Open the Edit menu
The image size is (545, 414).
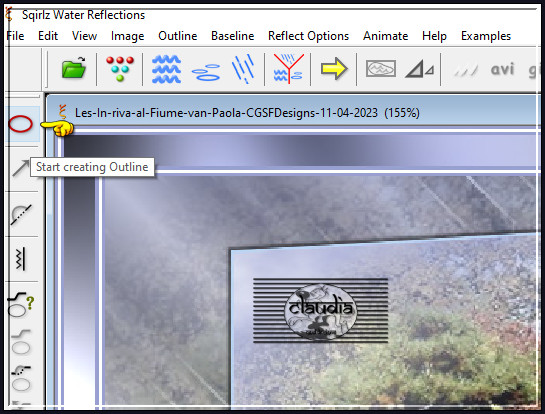pyautogui.click(x=48, y=36)
